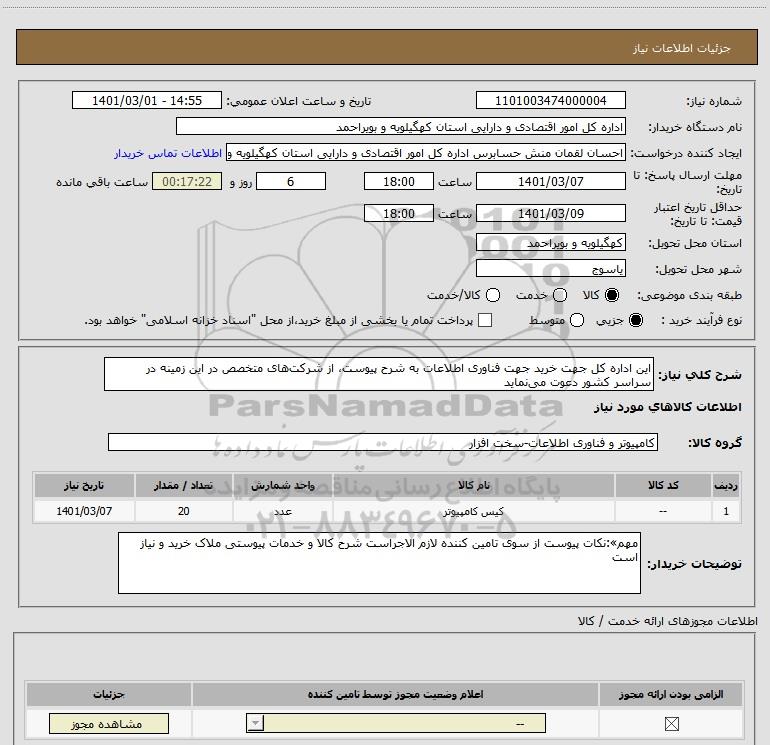The width and height of the screenshot is (770, 745).
Task: Click the response deadline date 1401/03/07 field
Action: (550, 181)
